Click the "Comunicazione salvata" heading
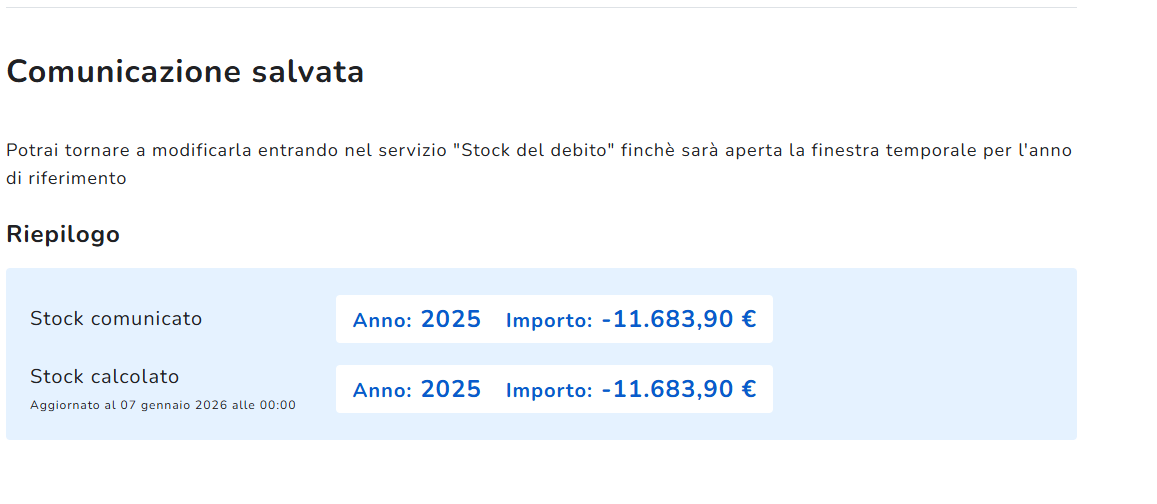 point(185,72)
